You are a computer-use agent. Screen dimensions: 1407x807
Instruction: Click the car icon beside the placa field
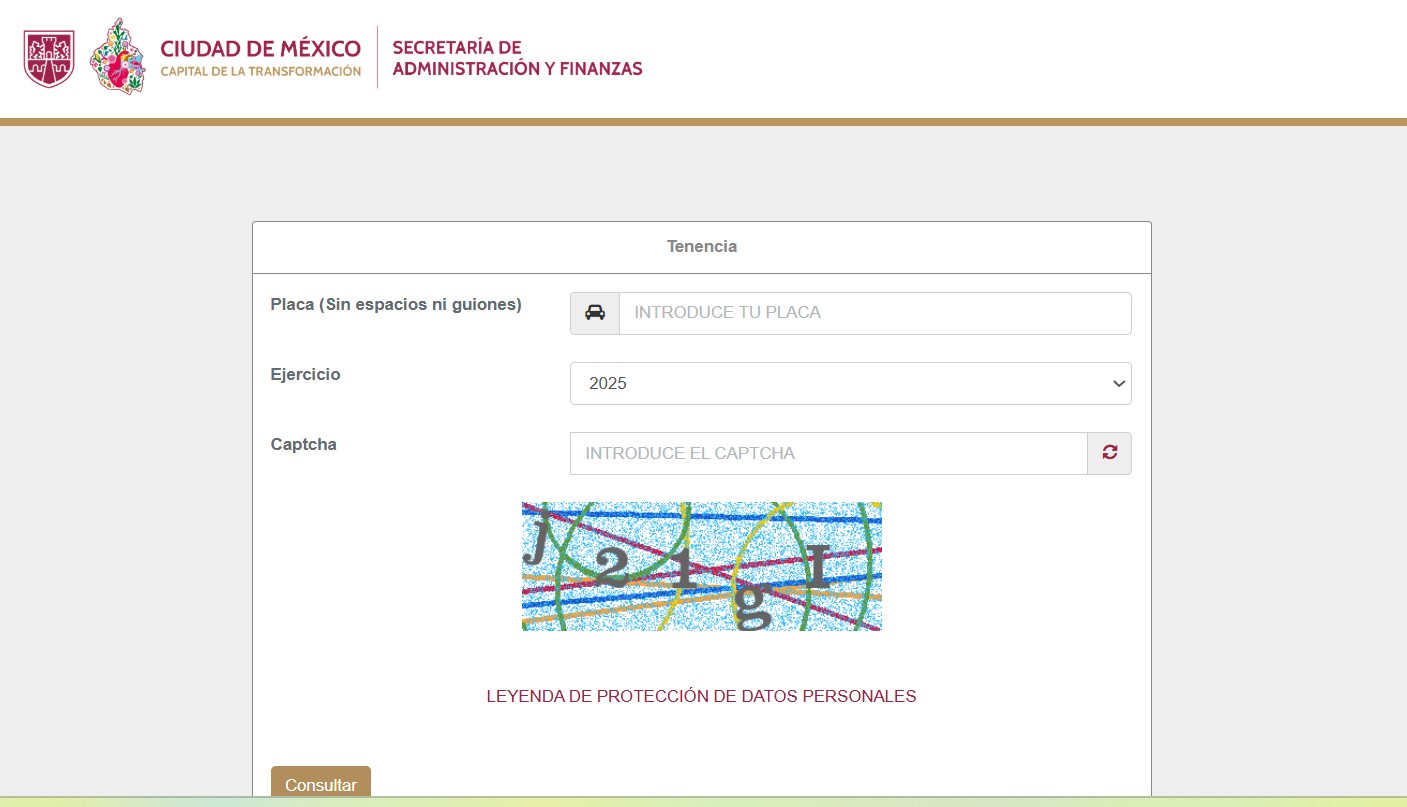coord(595,312)
